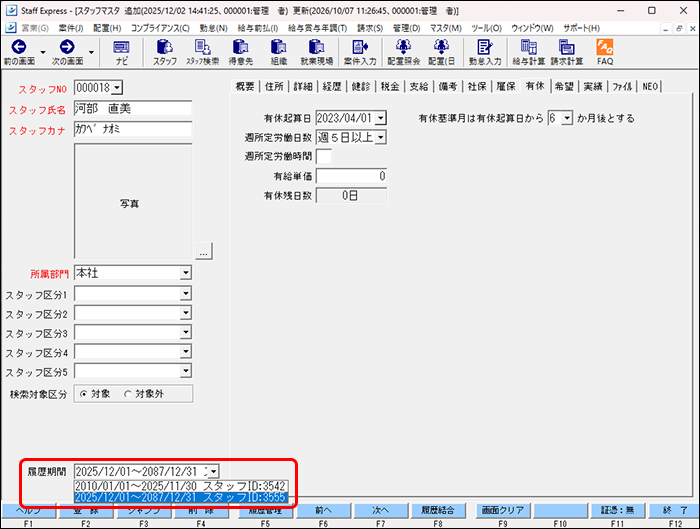Switch to the 実績 tab
The width and height of the screenshot is (700, 529).
click(593, 86)
